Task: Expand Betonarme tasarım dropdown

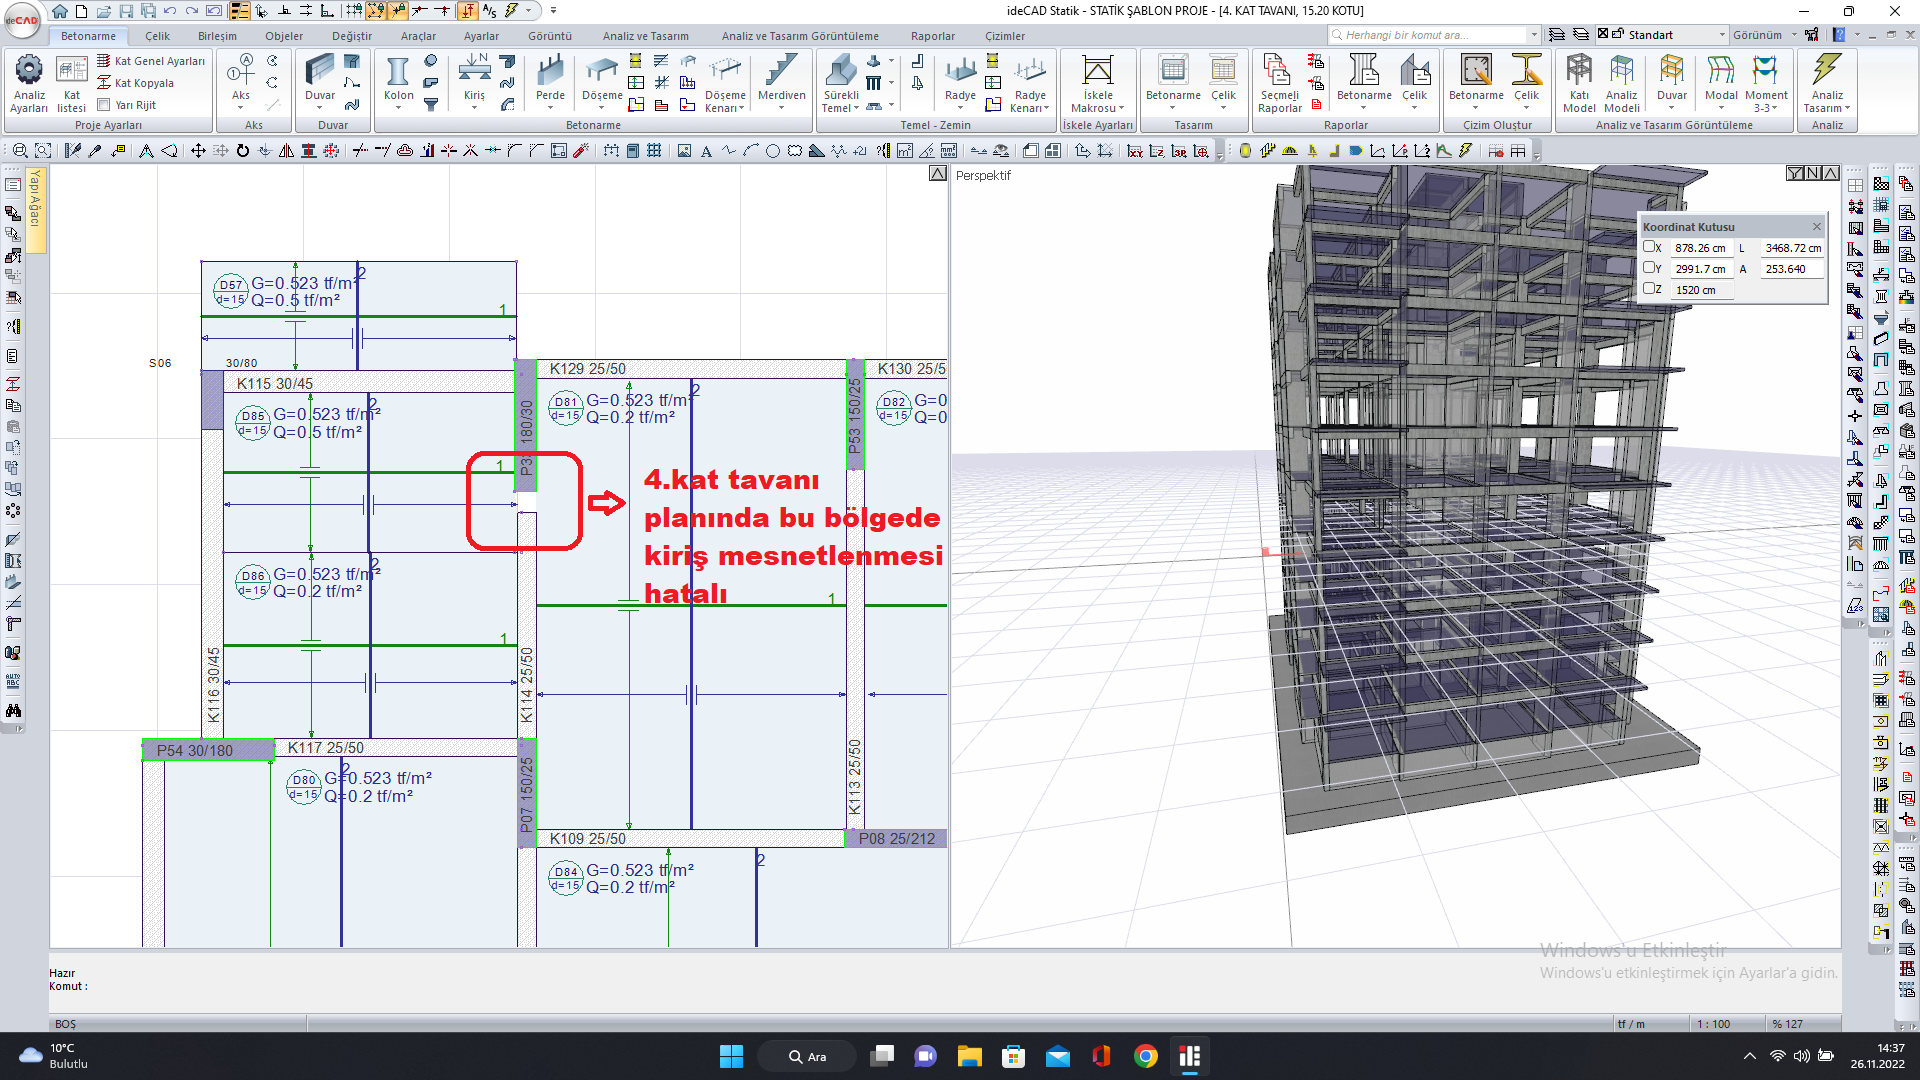Action: (x=1172, y=108)
